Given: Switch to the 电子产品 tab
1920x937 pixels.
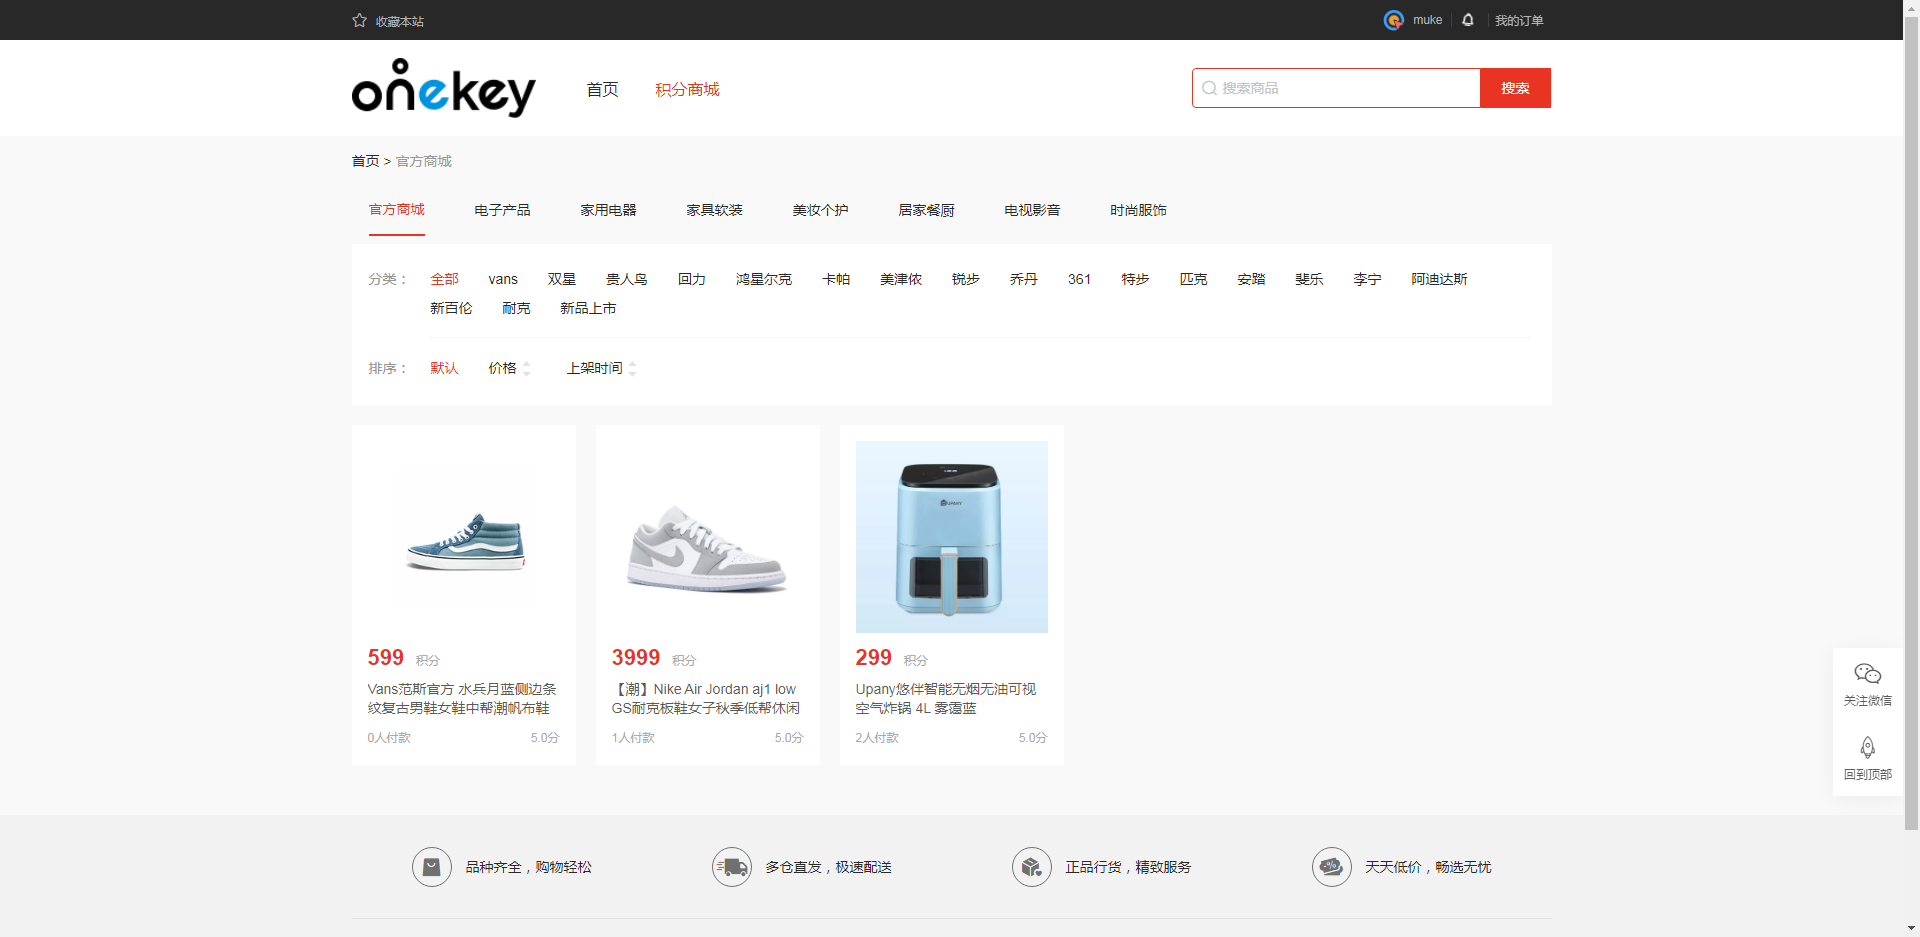Looking at the screenshot, I should pyautogui.click(x=502, y=210).
